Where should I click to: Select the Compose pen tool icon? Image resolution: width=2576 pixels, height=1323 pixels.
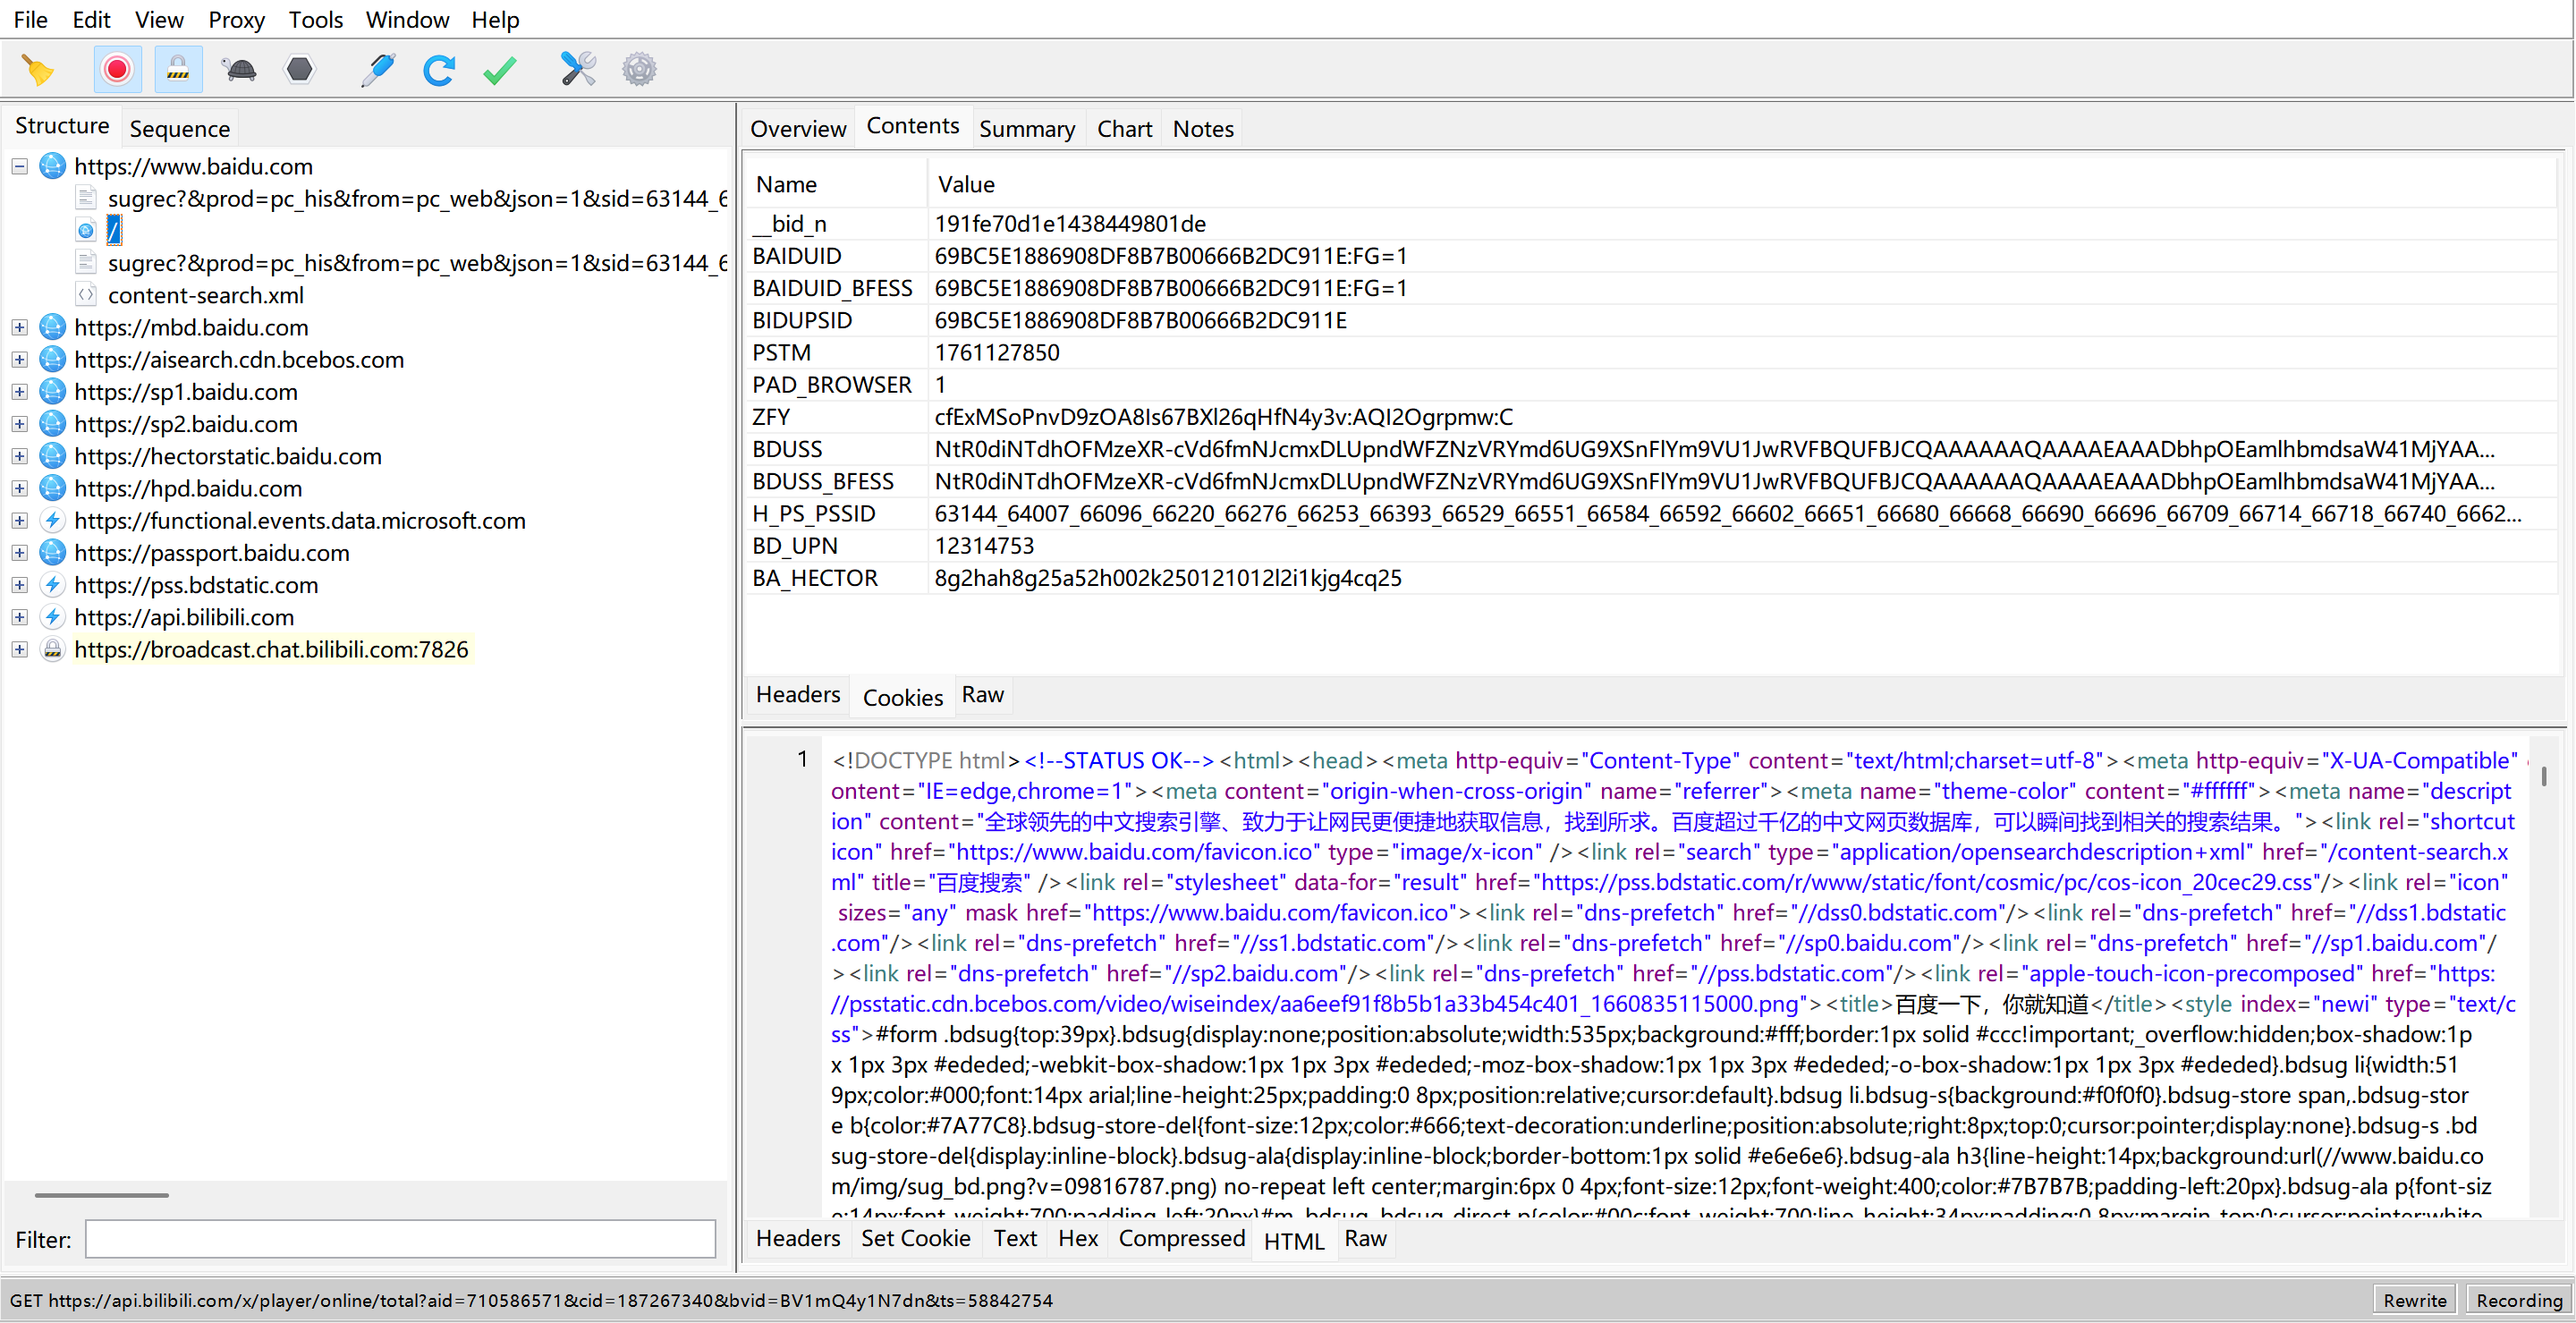tap(378, 70)
